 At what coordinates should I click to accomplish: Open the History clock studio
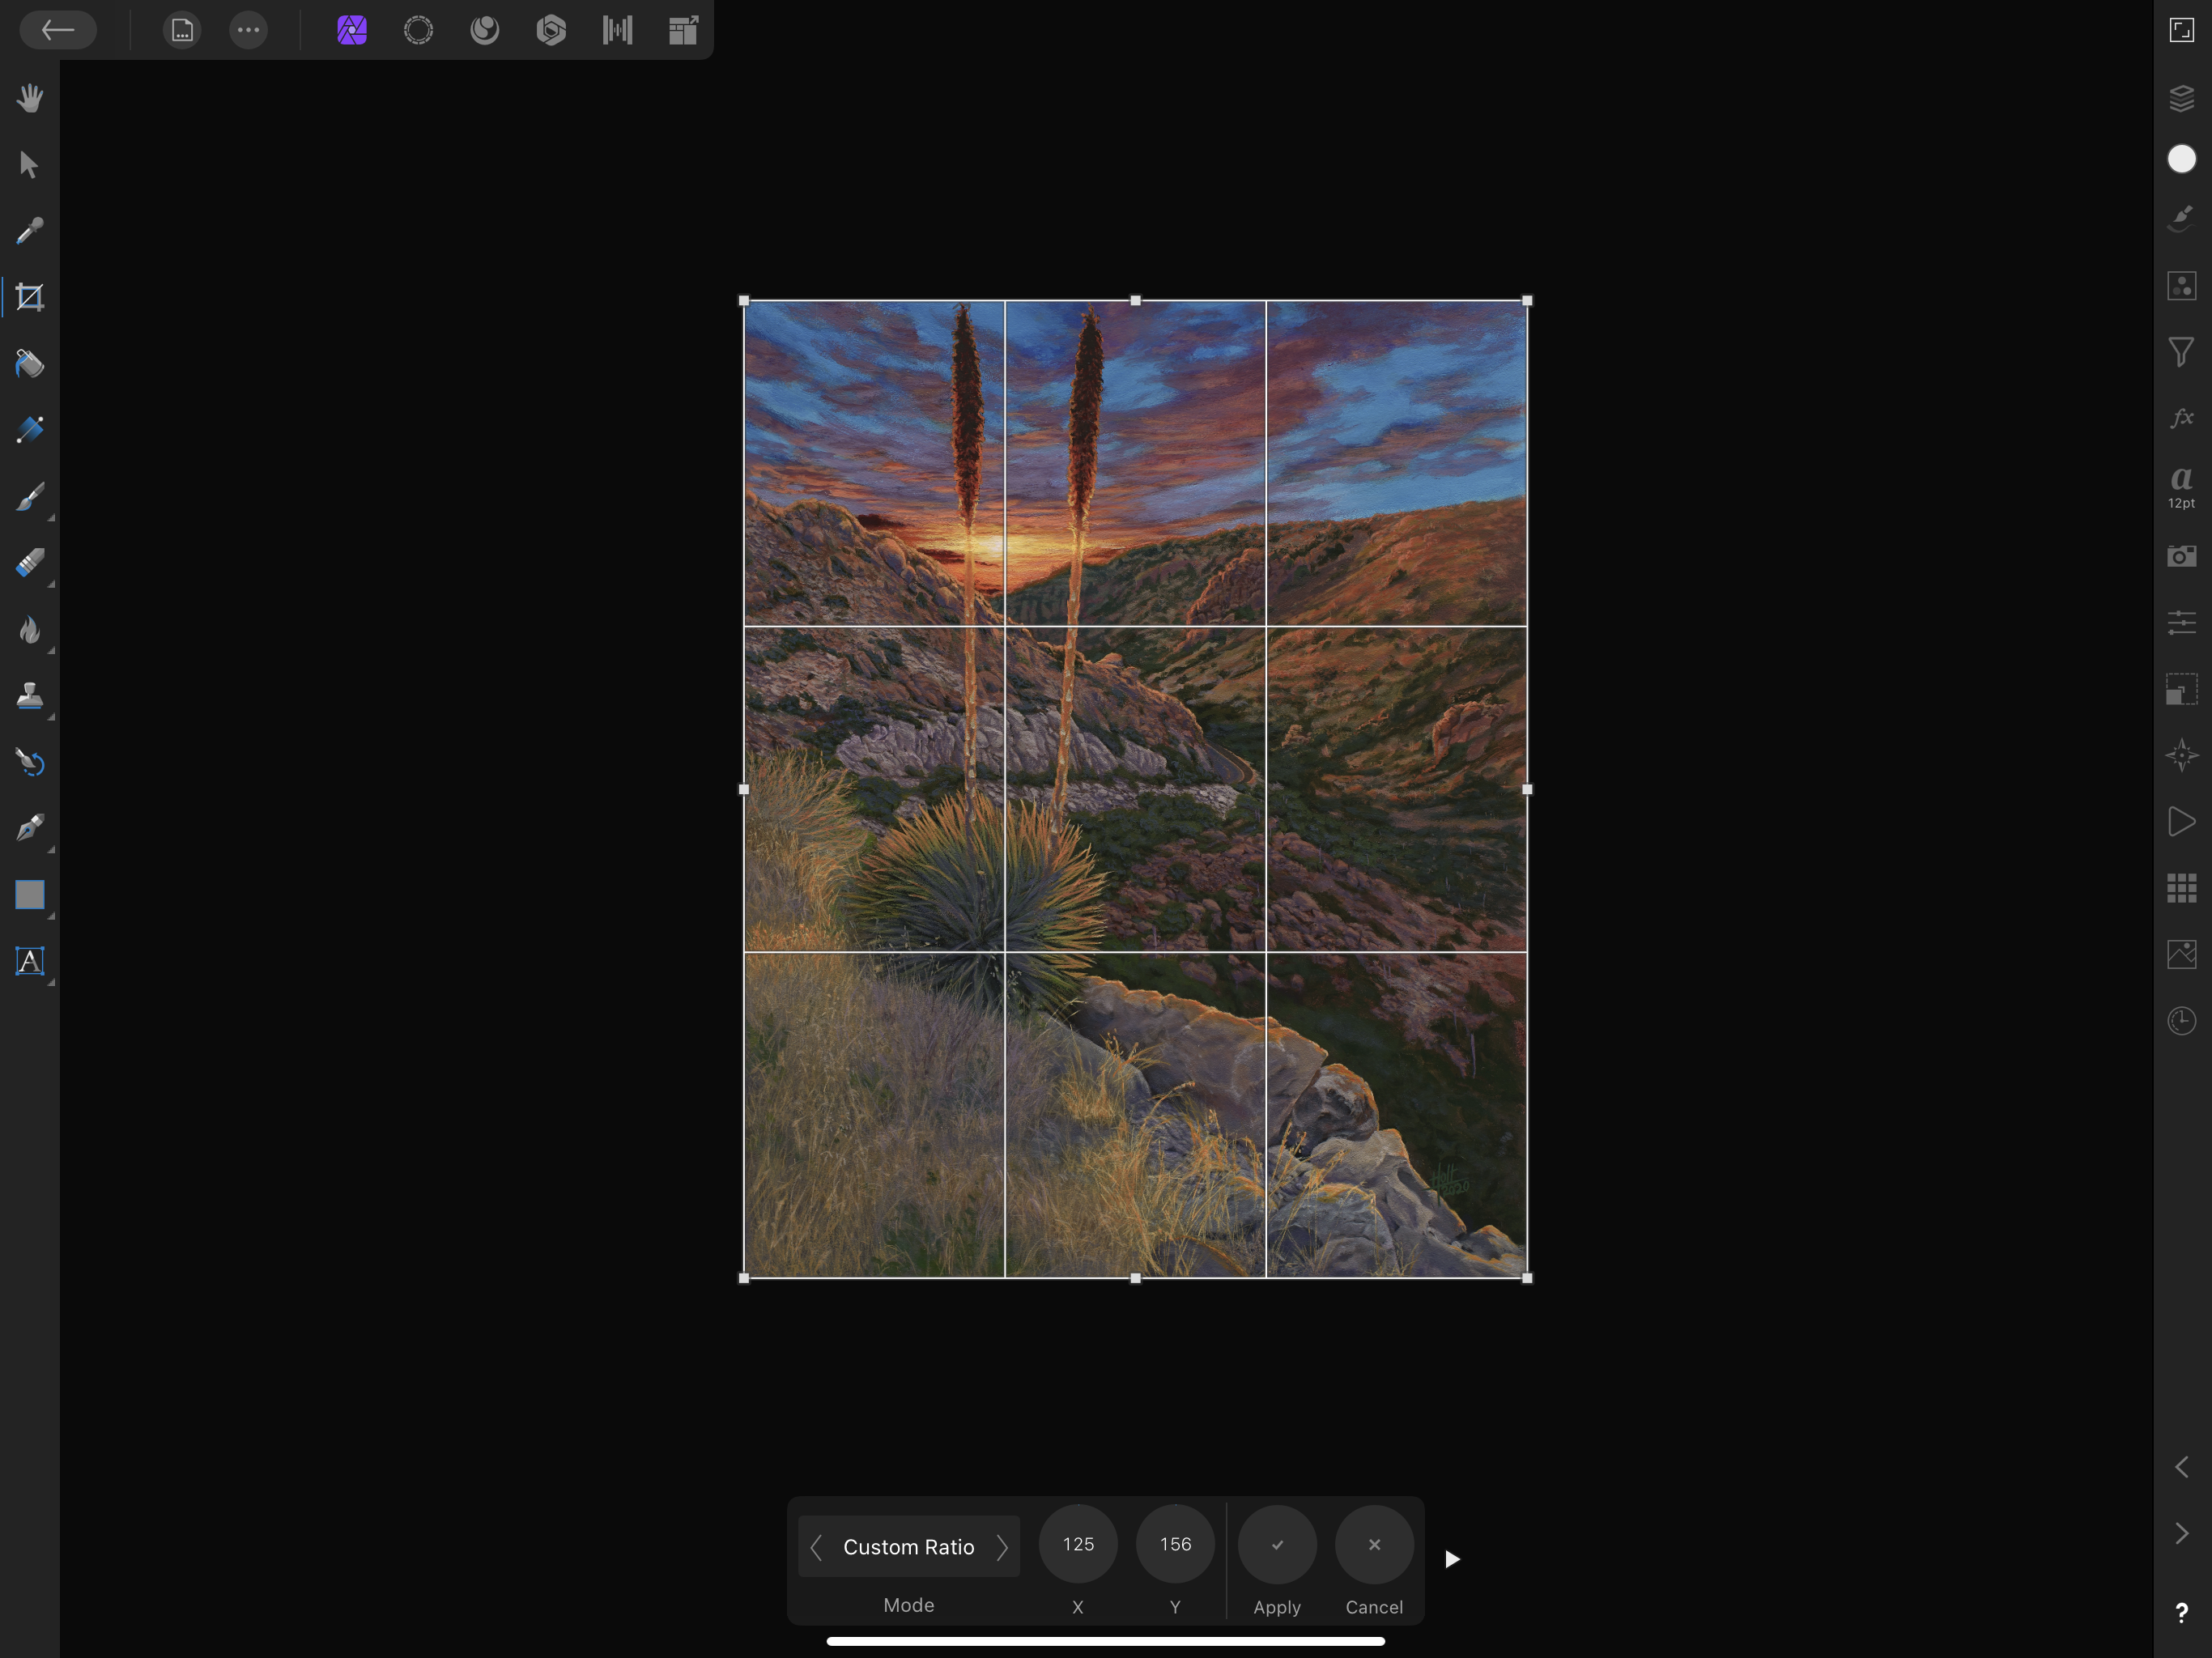pyautogui.click(x=2181, y=1021)
